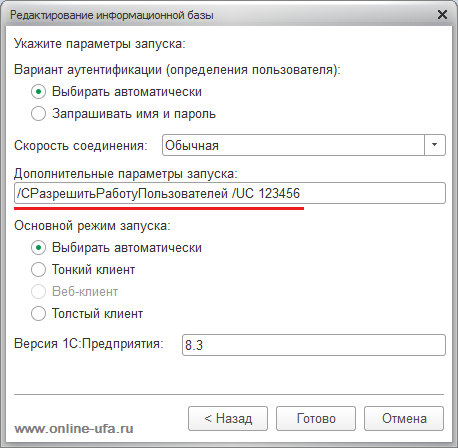Click the www.online-ufa.ru watermark link

pyautogui.click(x=74, y=429)
